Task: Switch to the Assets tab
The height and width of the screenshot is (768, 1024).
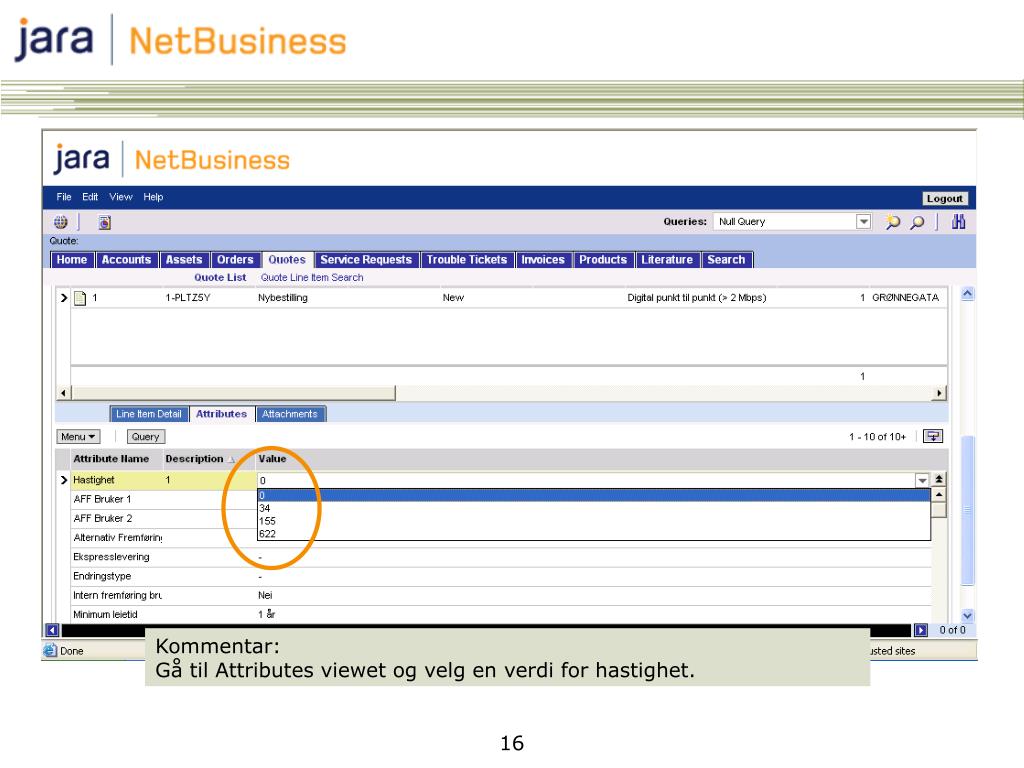Action: (x=184, y=260)
